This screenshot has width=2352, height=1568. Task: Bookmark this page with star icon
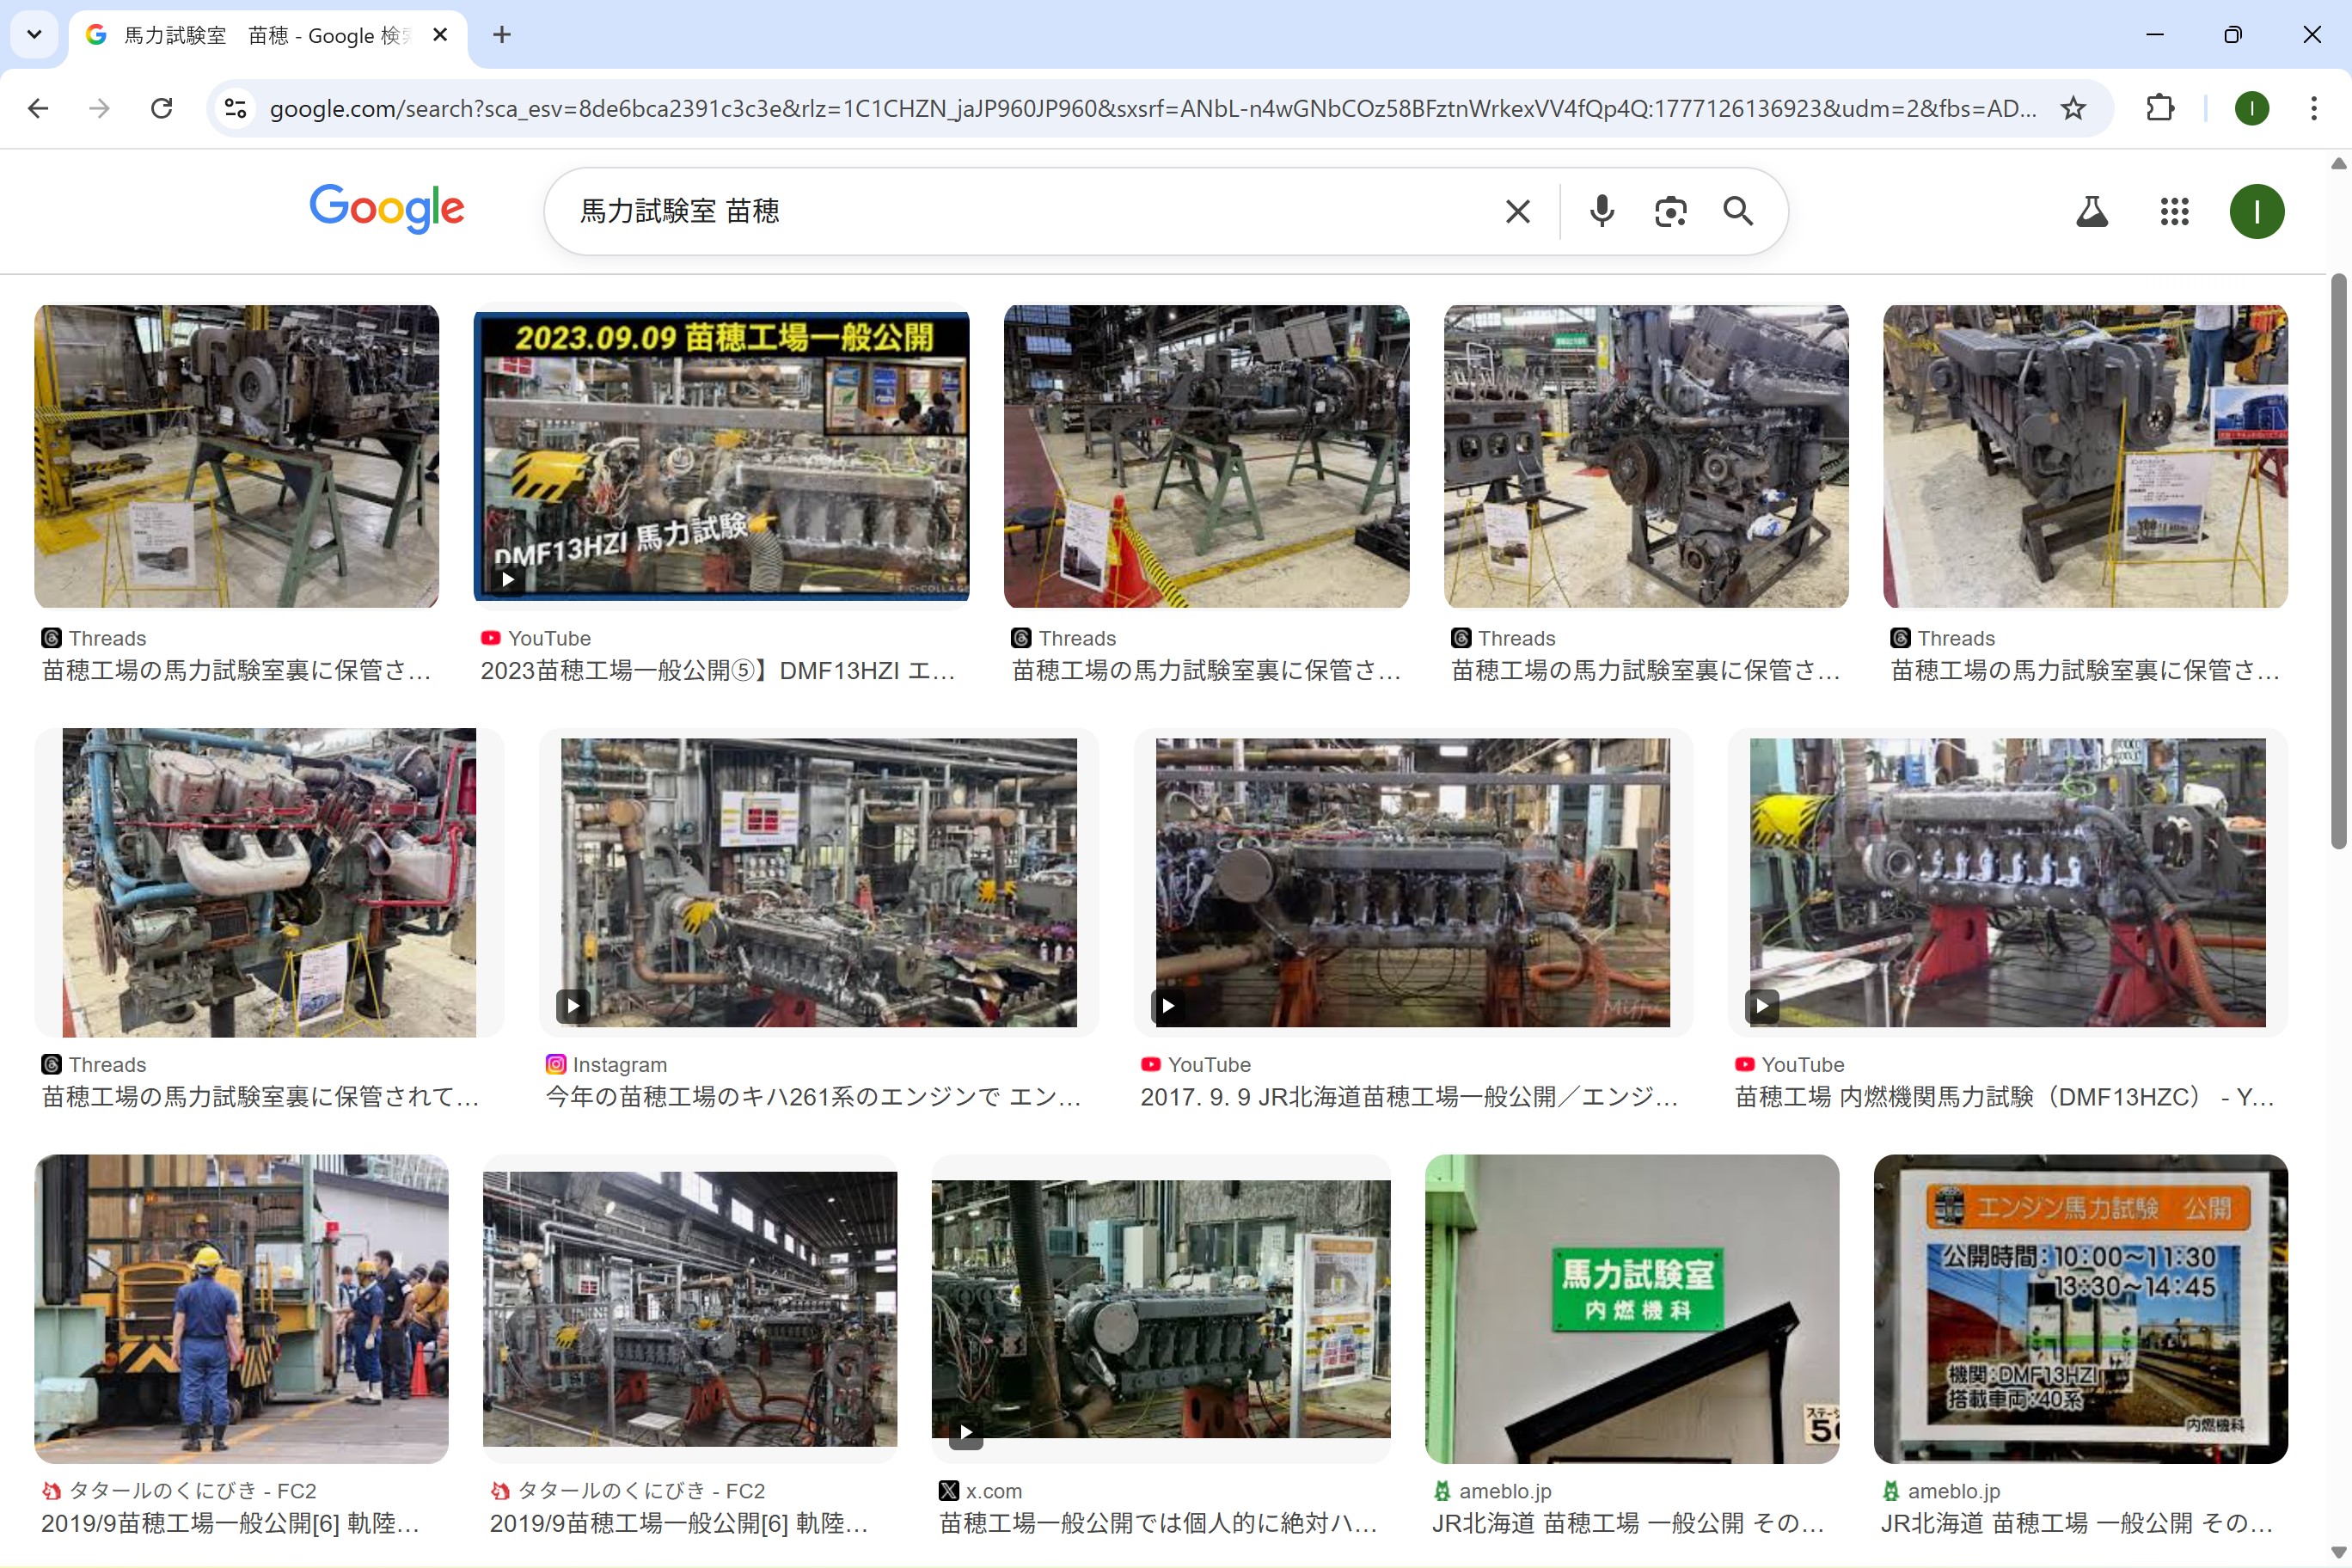tap(2073, 108)
